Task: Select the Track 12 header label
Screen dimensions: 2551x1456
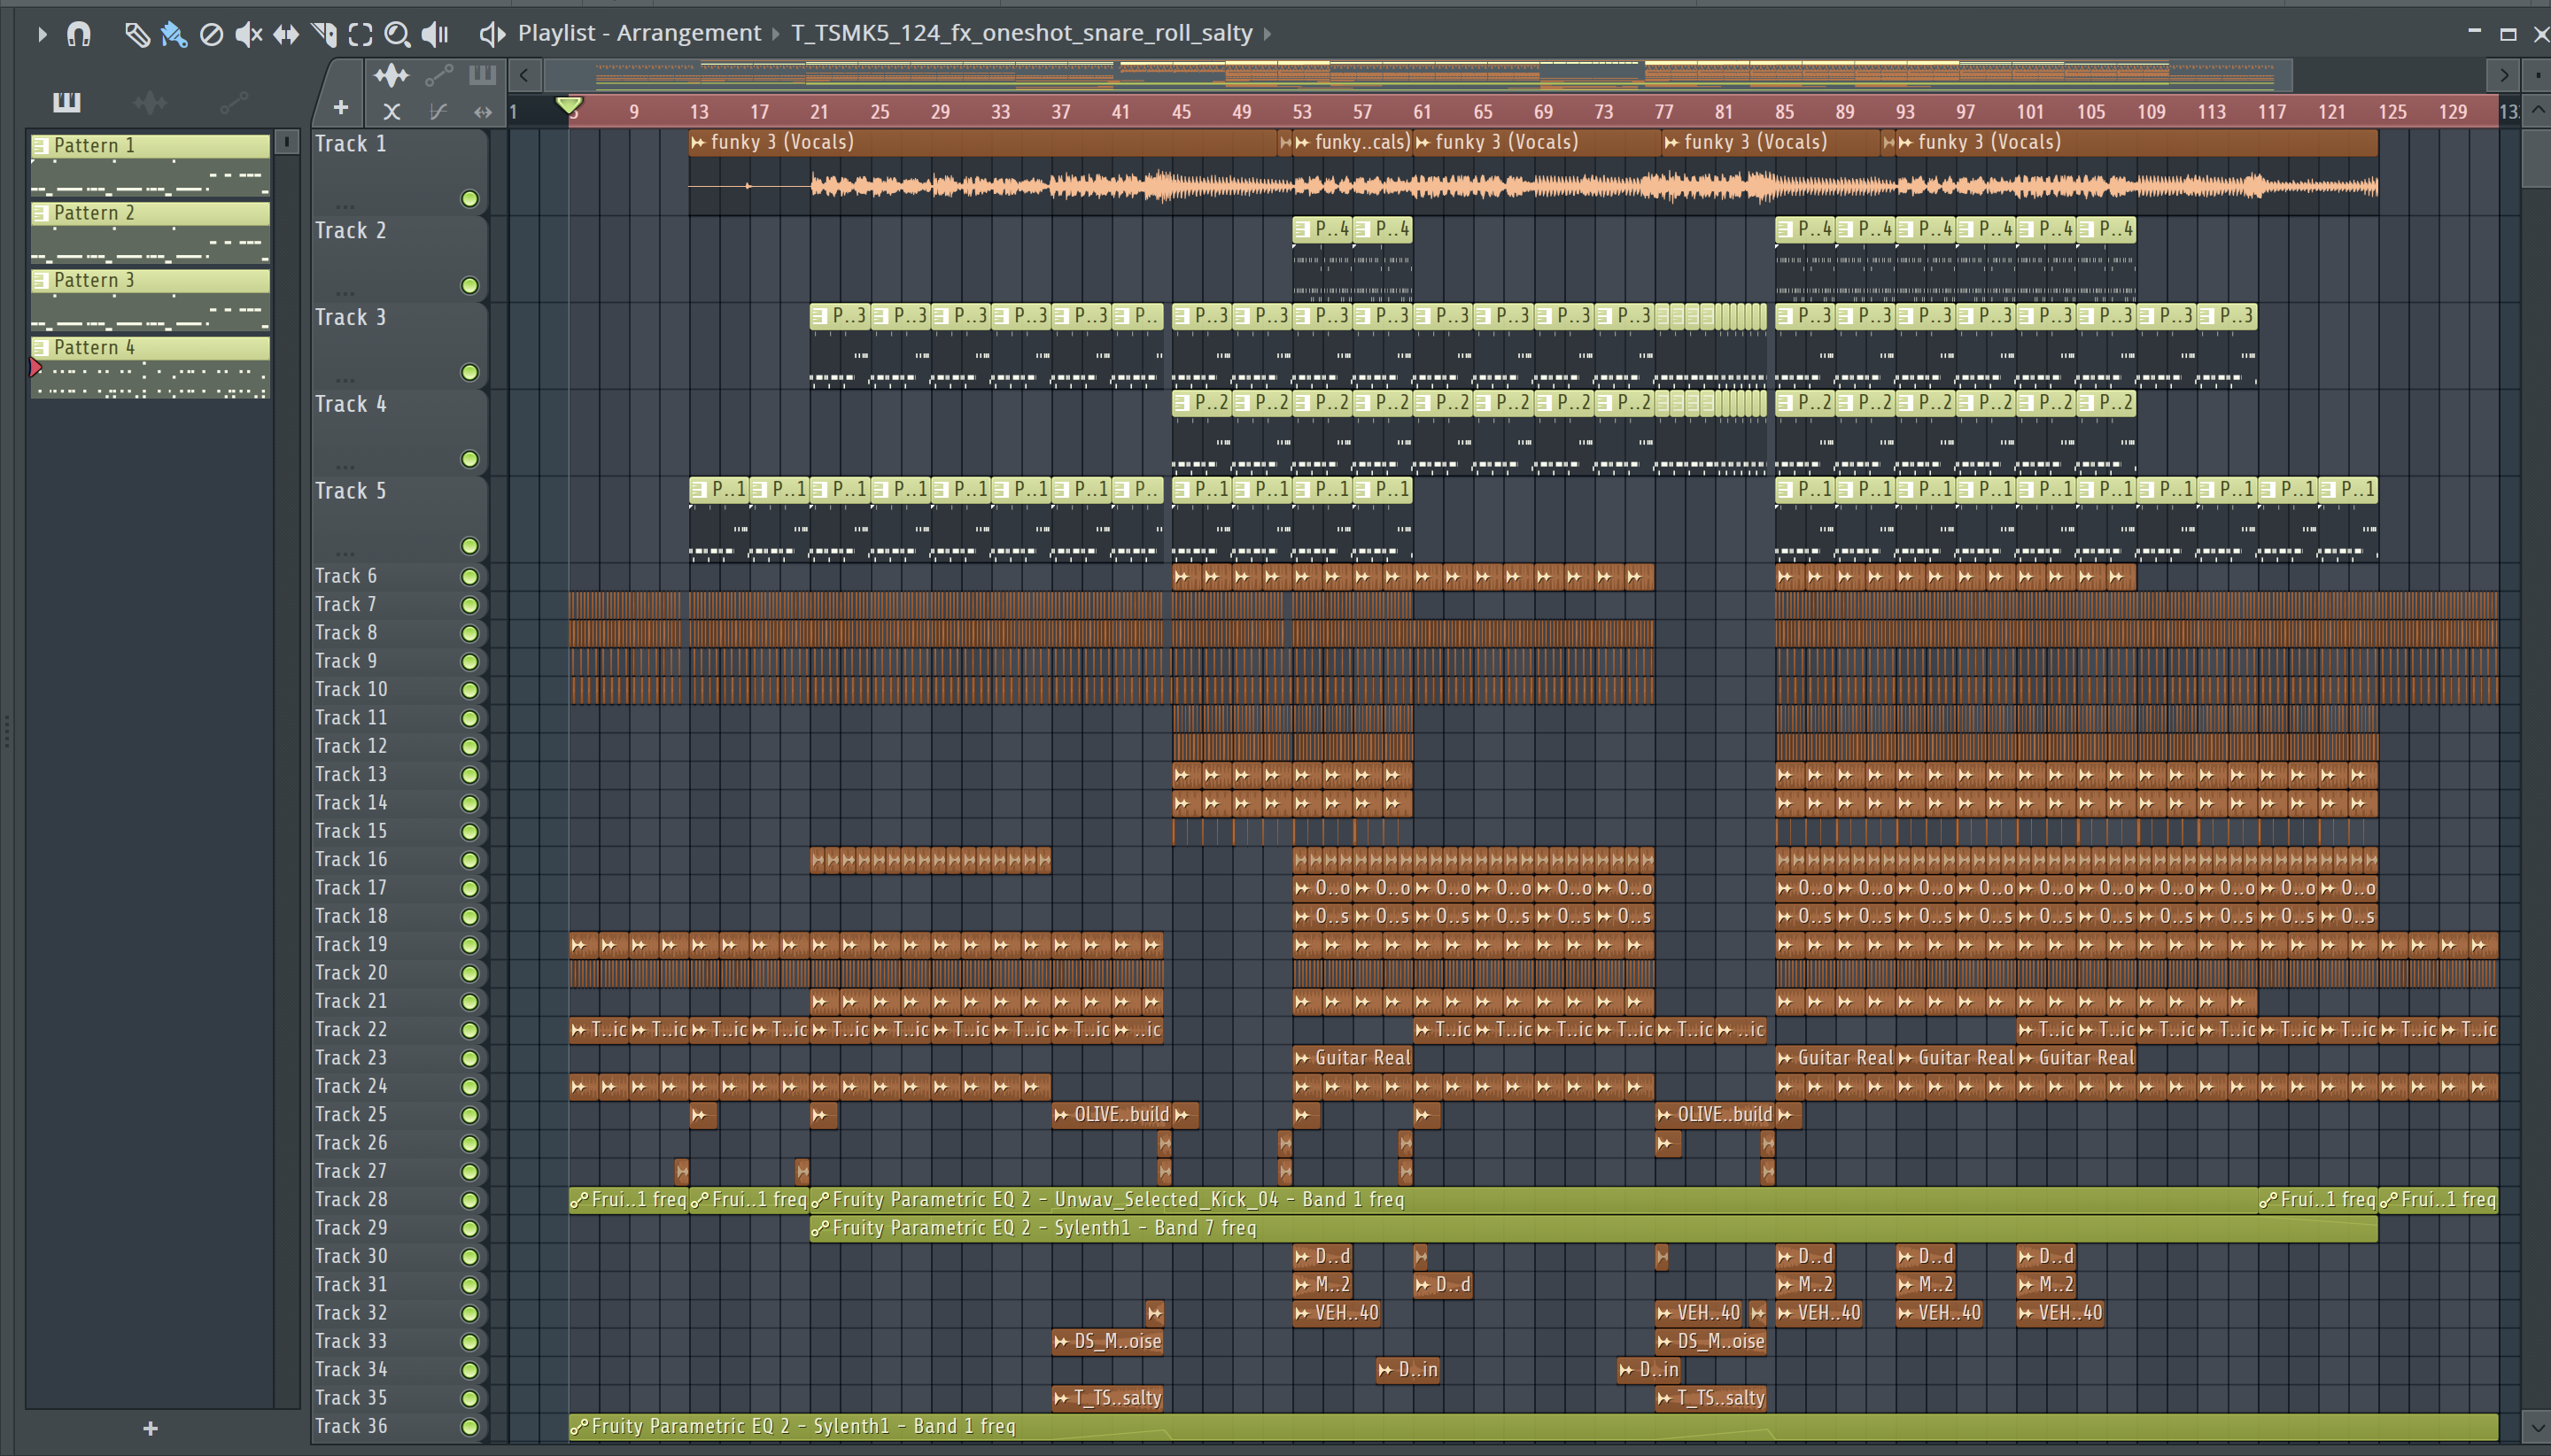Action: pyautogui.click(x=351, y=746)
